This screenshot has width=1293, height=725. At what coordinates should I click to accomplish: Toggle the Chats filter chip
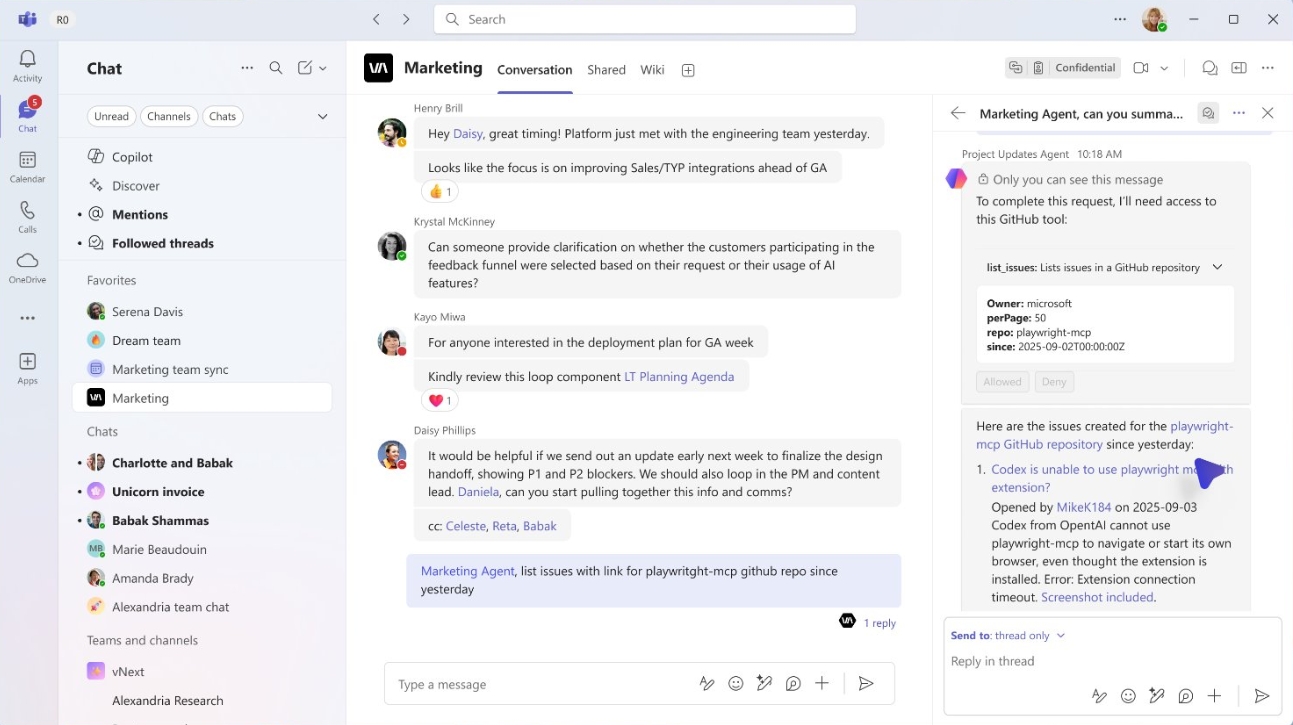coord(223,116)
